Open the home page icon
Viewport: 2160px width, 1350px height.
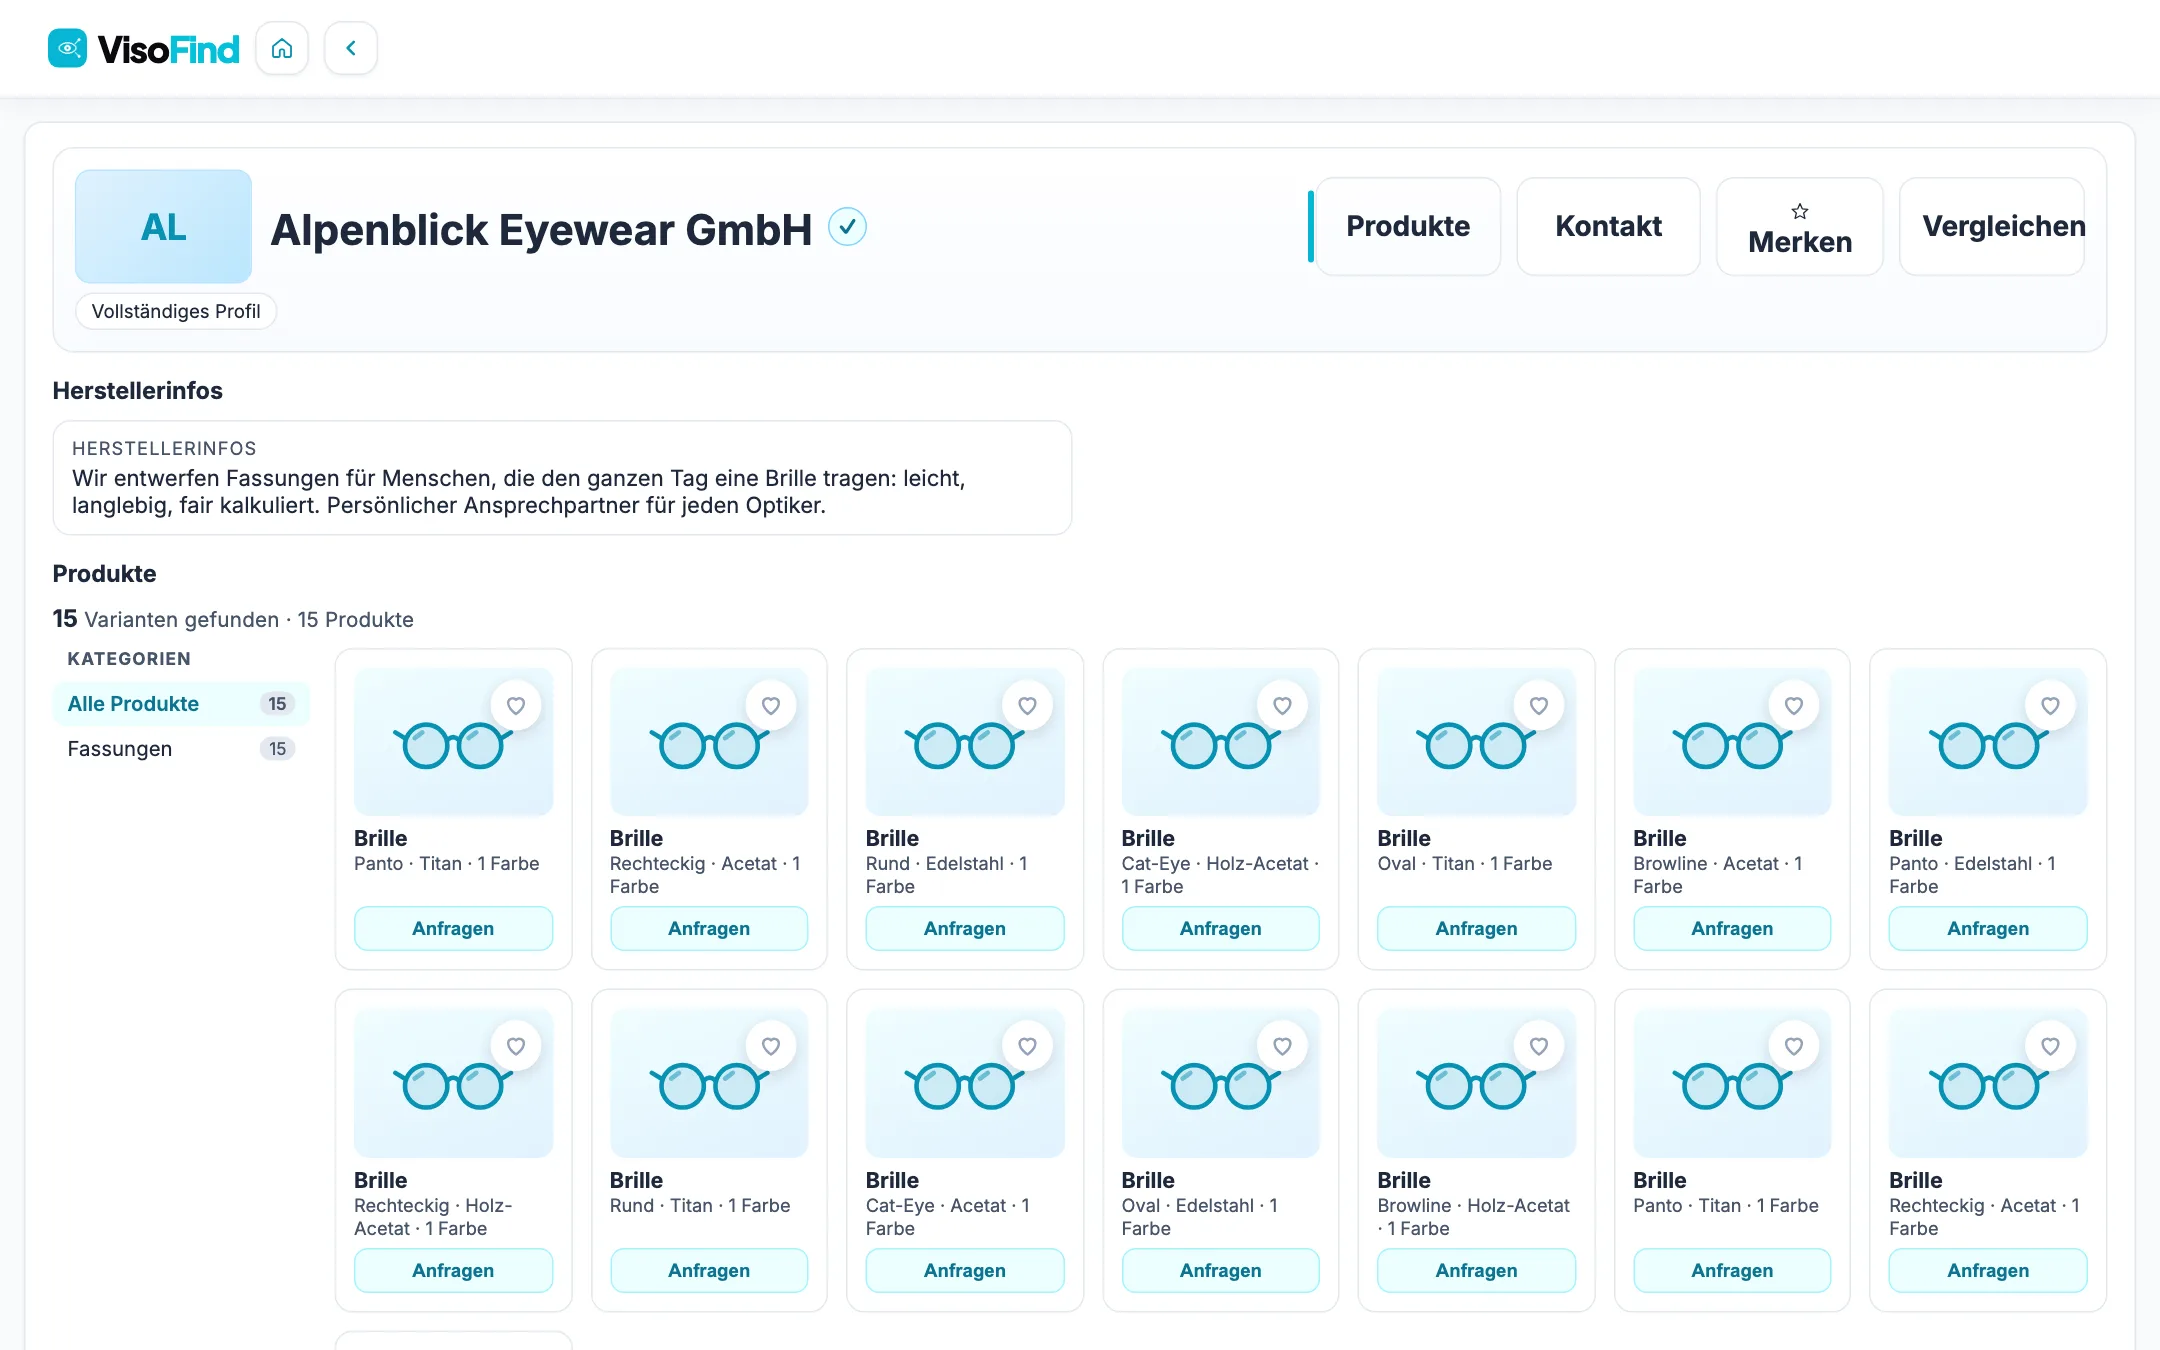(x=282, y=48)
